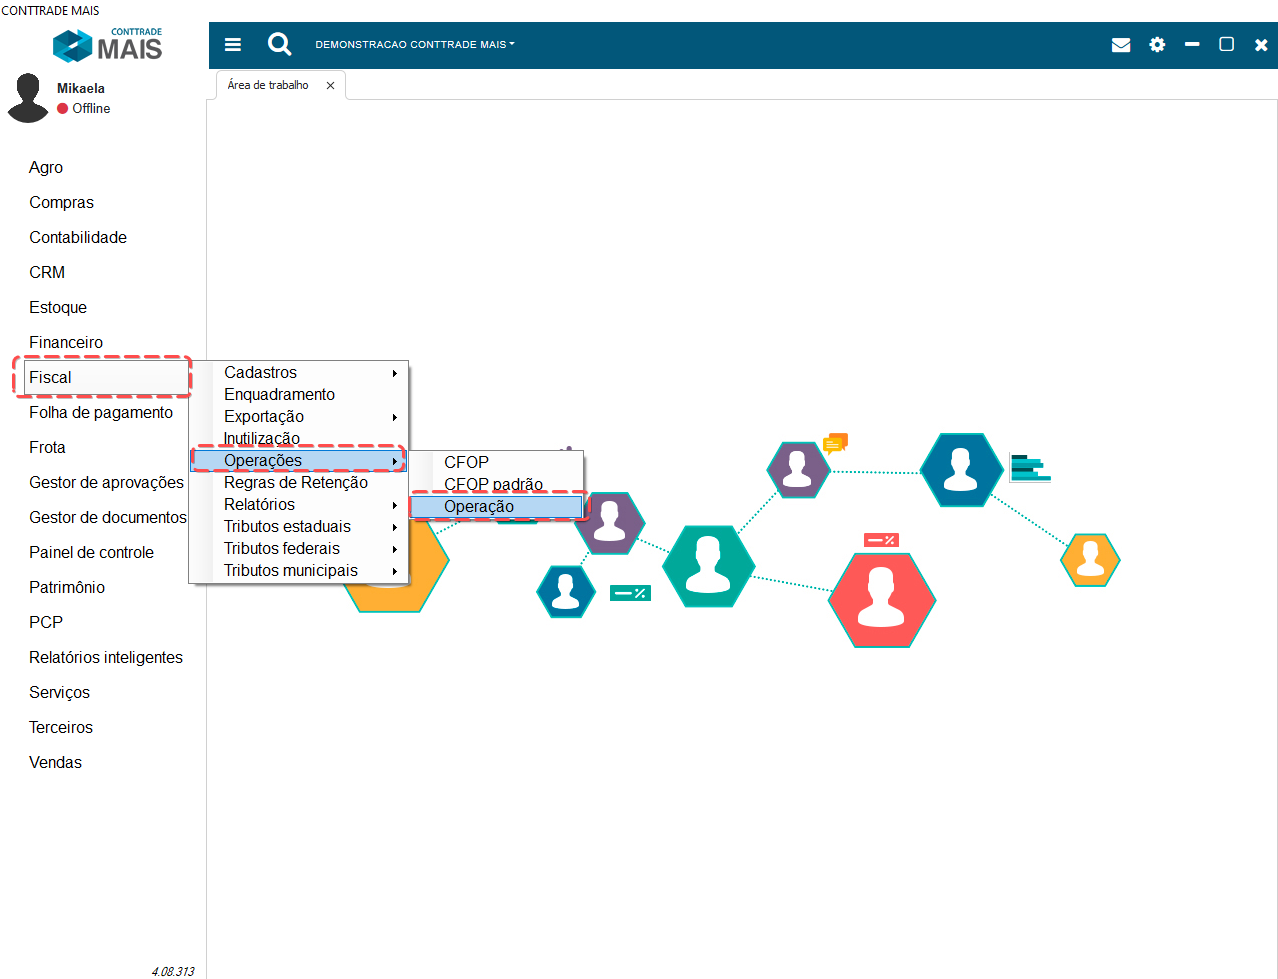Click the Mikaela user avatar
Screen dimensions: 1278x979
pos(28,98)
